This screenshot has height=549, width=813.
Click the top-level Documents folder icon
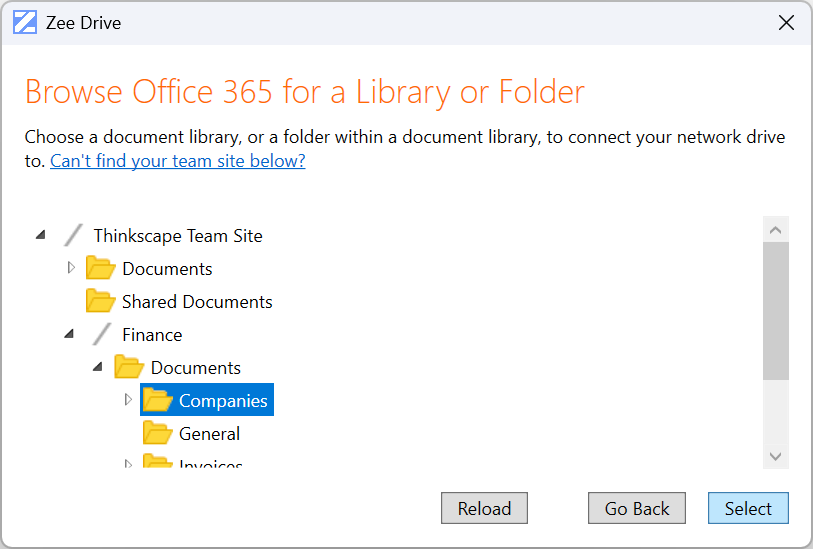tap(100, 268)
